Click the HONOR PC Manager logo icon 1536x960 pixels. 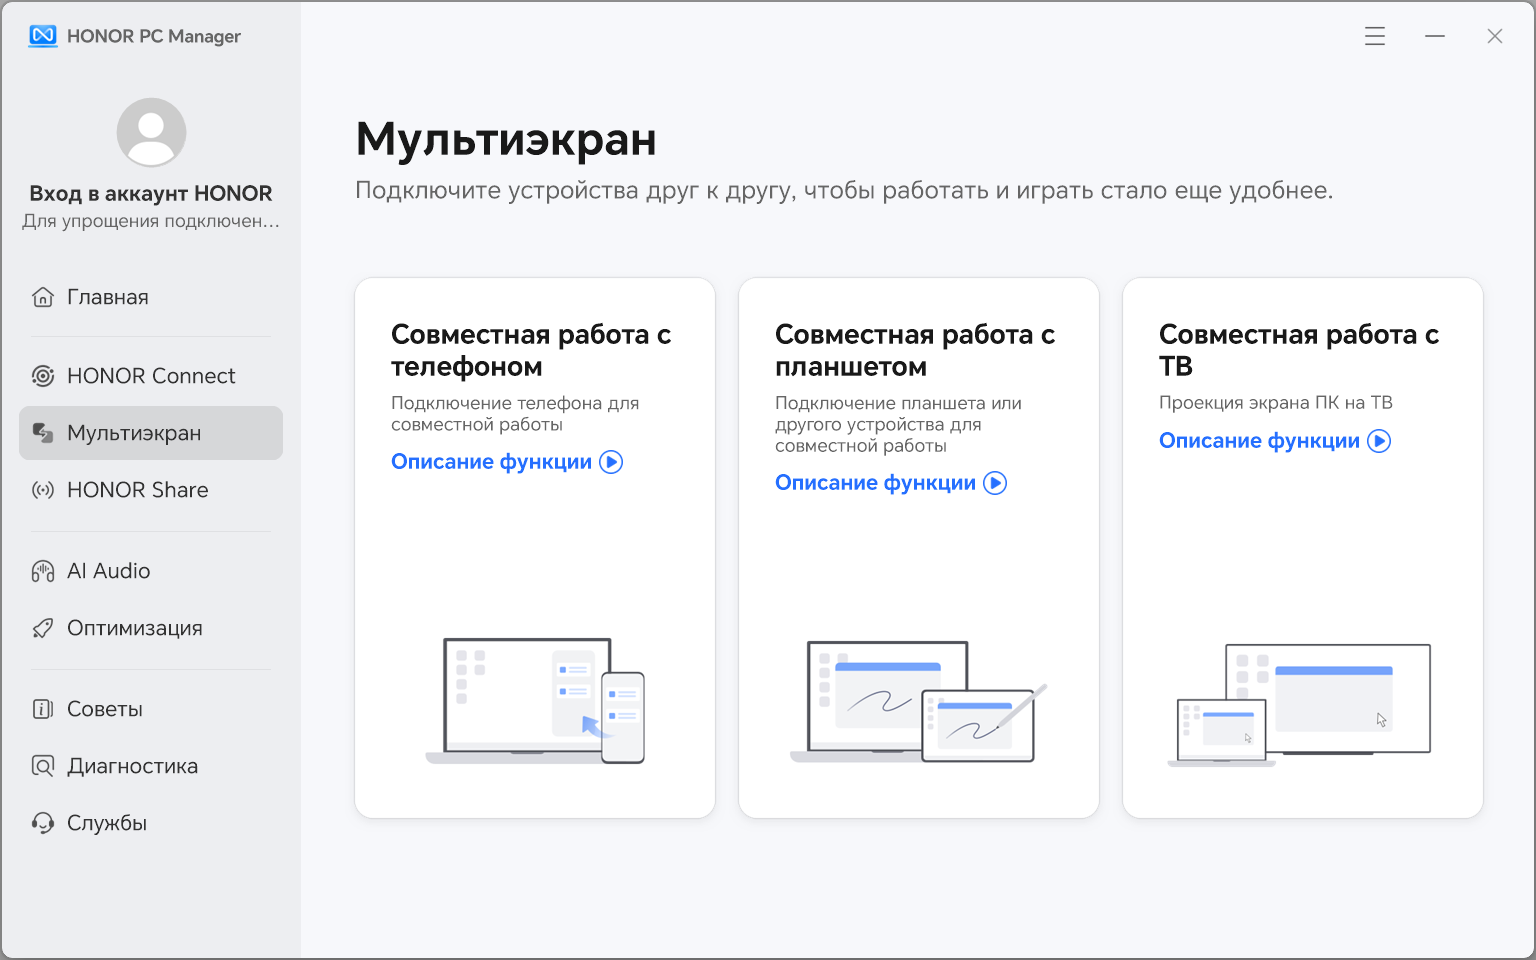pos(43,36)
